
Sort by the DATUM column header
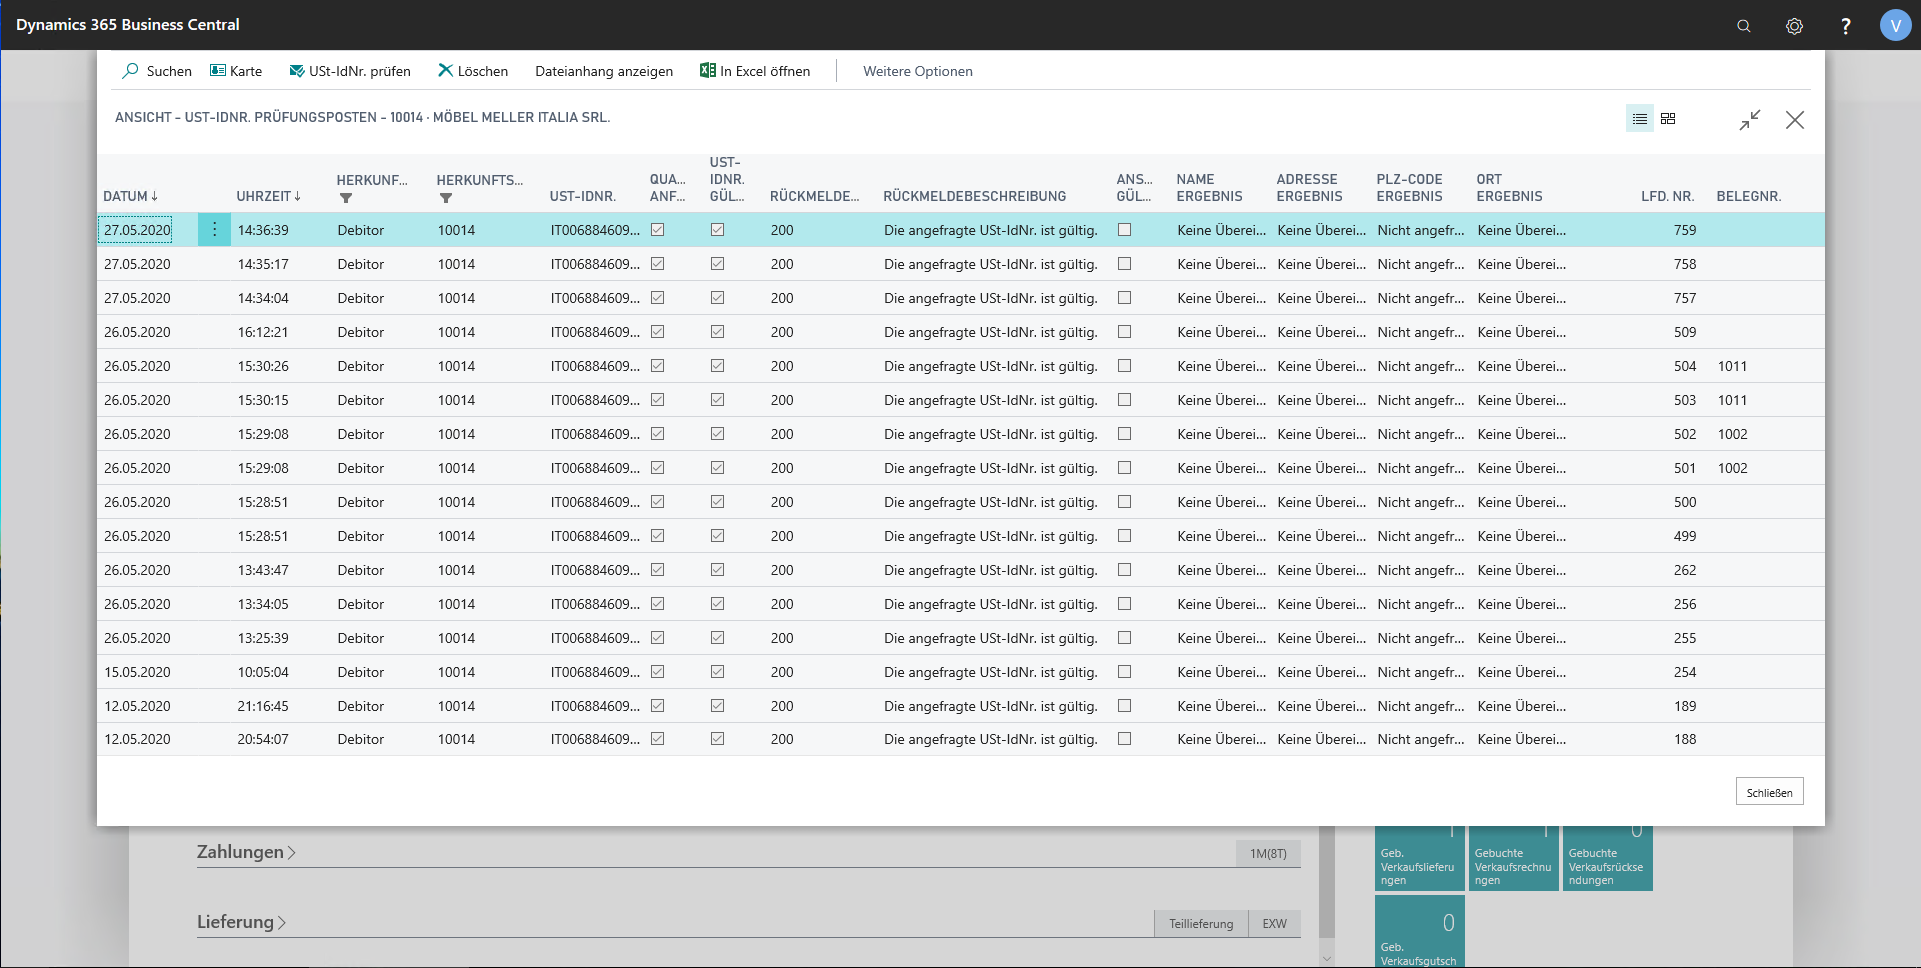pyautogui.click(x=130, y=196)
